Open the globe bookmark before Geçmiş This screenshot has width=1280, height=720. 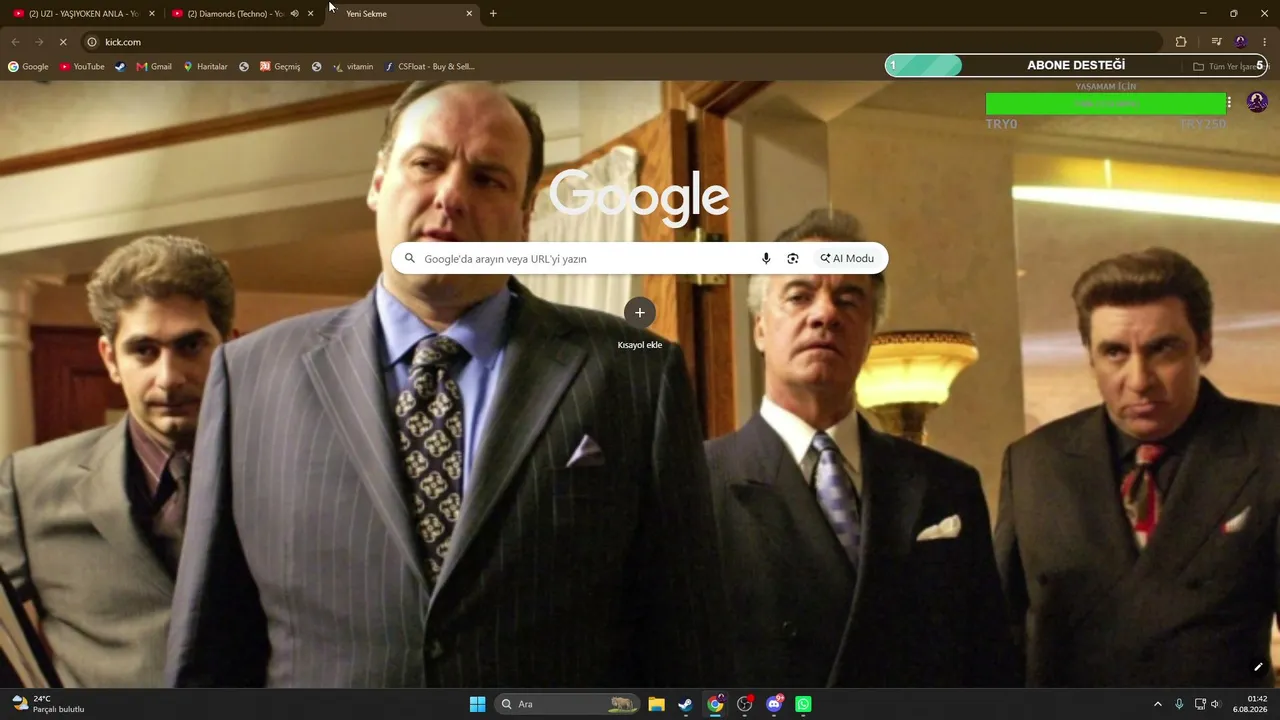point(244,67)
